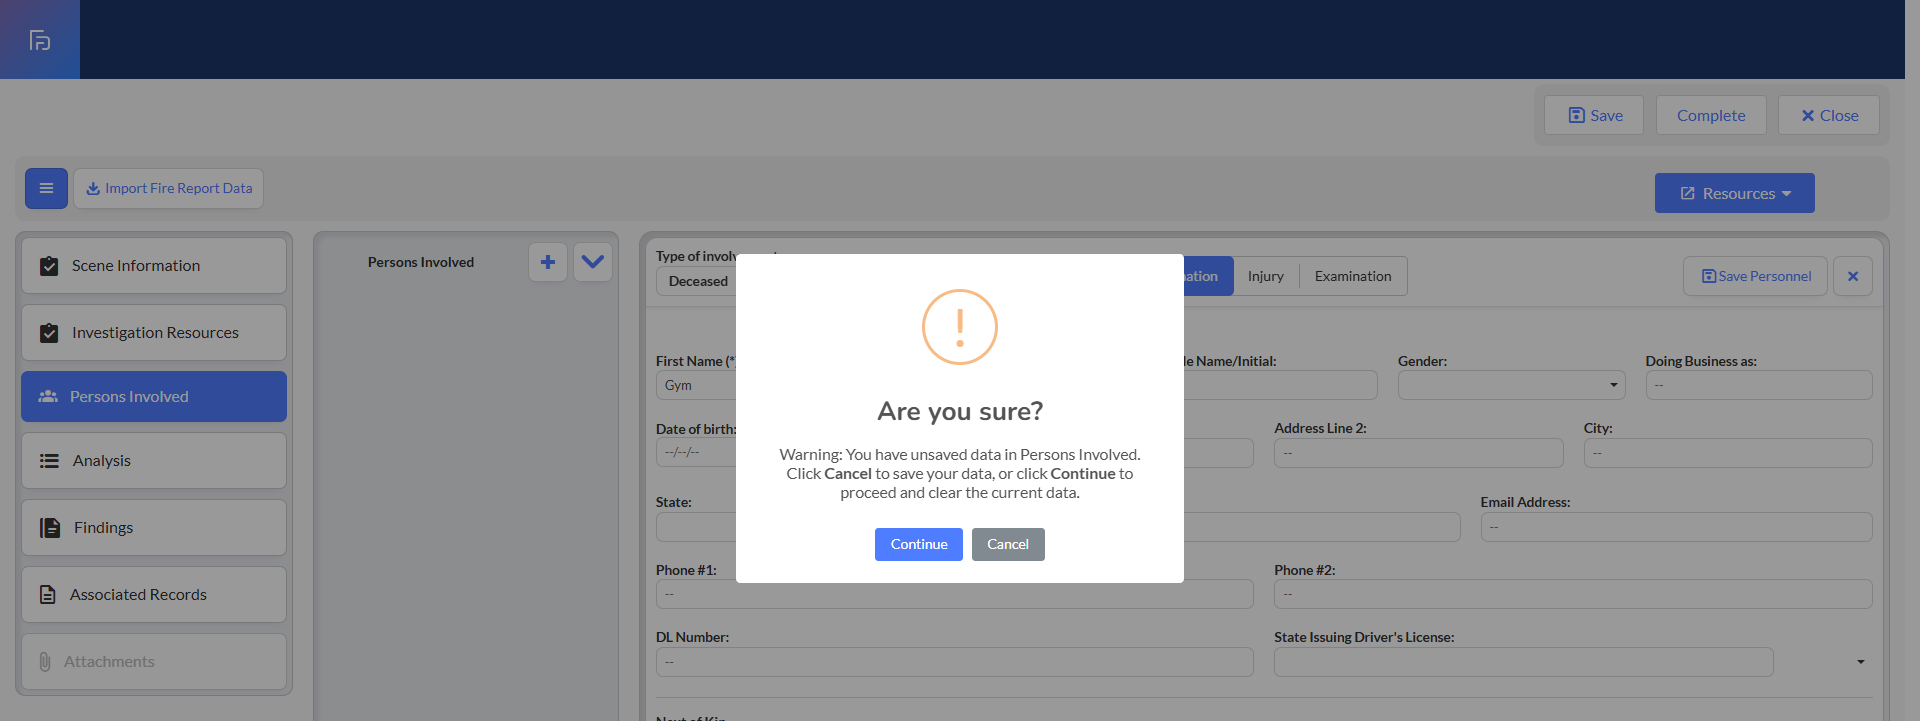The height and width of the screenshot is (721, 1920).
Task: Close personnel form with X icon
Action: (1852, 276)
